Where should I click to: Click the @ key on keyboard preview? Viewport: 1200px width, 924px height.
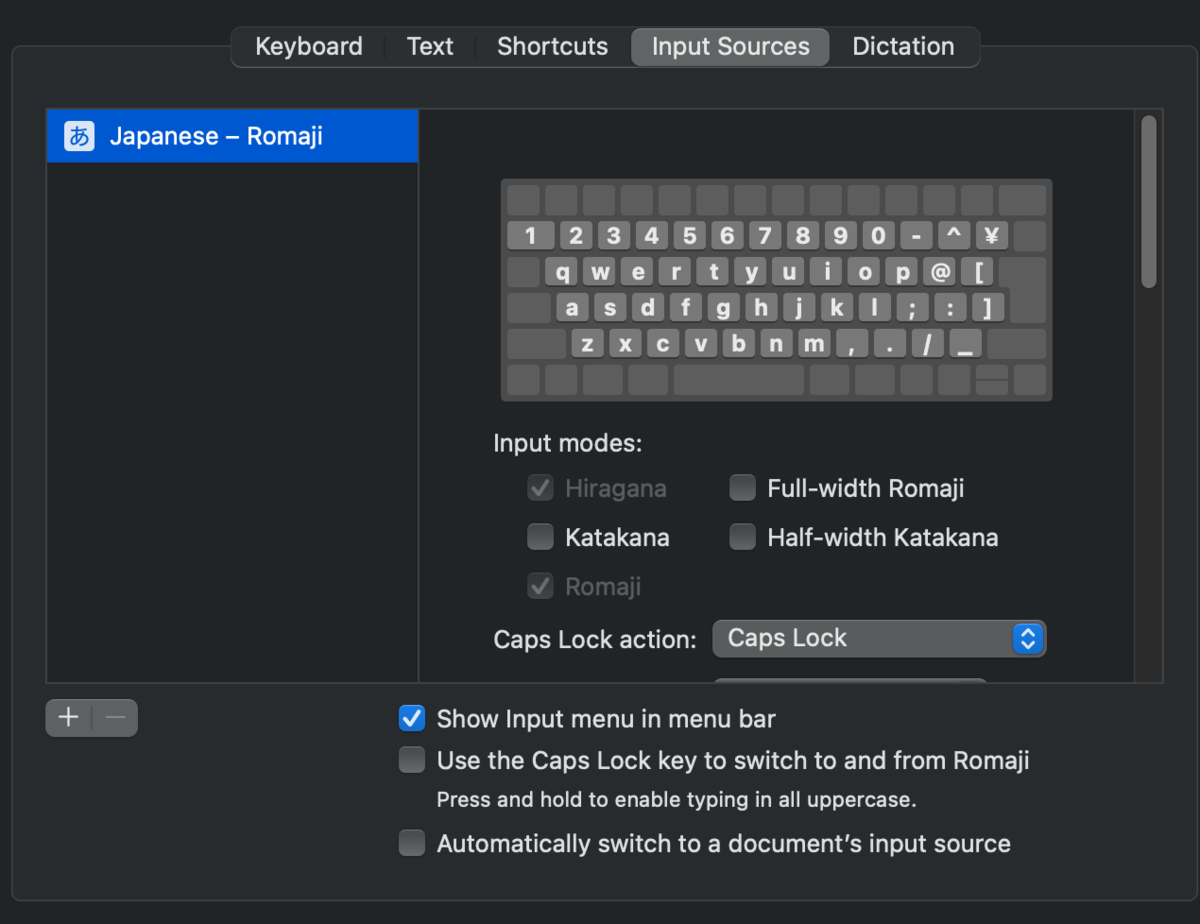pos(940,272)
